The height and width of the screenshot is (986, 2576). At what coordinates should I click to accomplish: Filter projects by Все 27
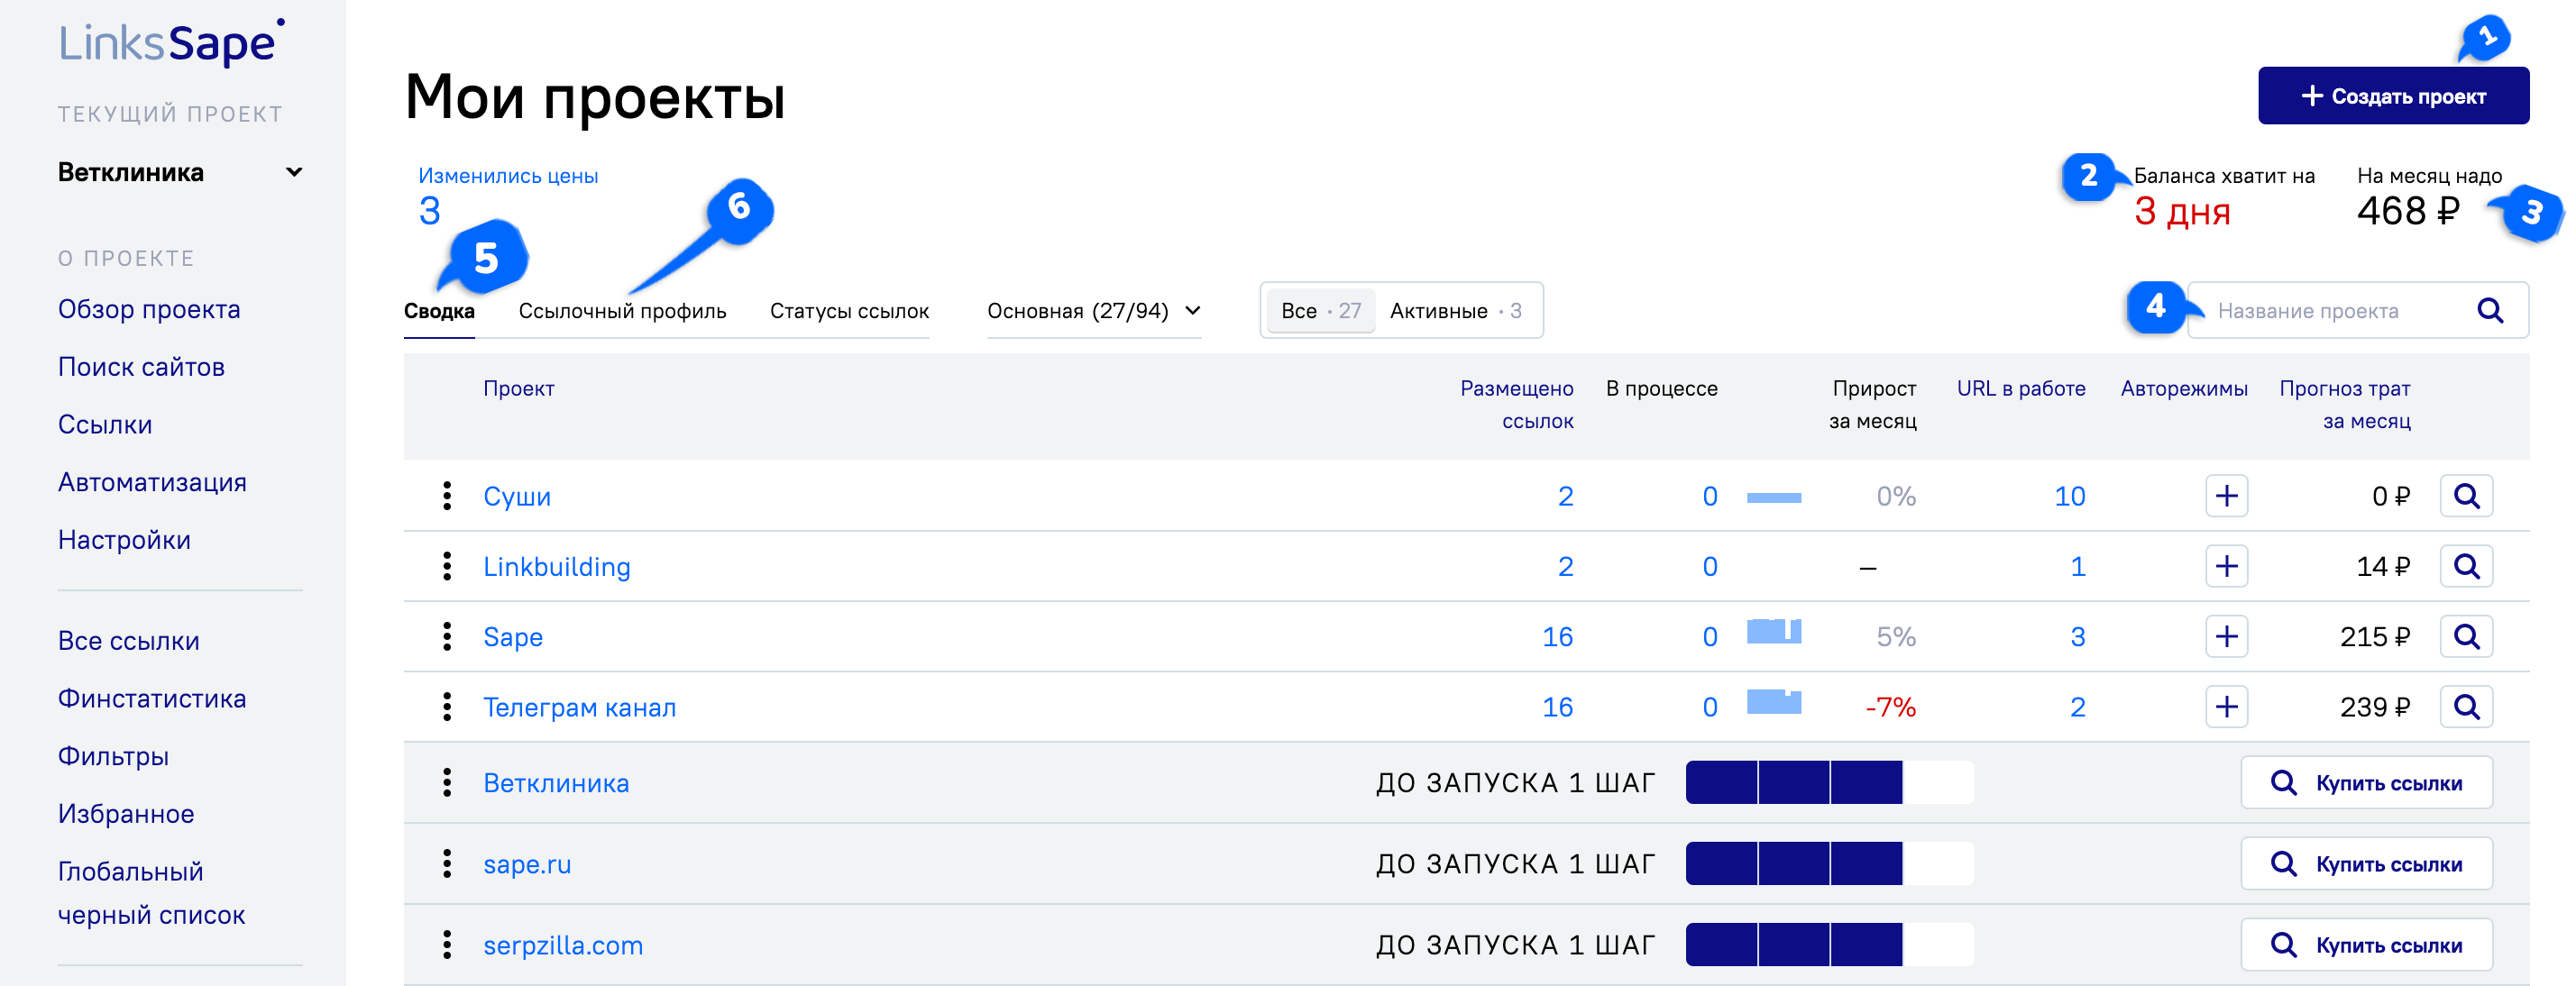click(x=1320, y=311)
